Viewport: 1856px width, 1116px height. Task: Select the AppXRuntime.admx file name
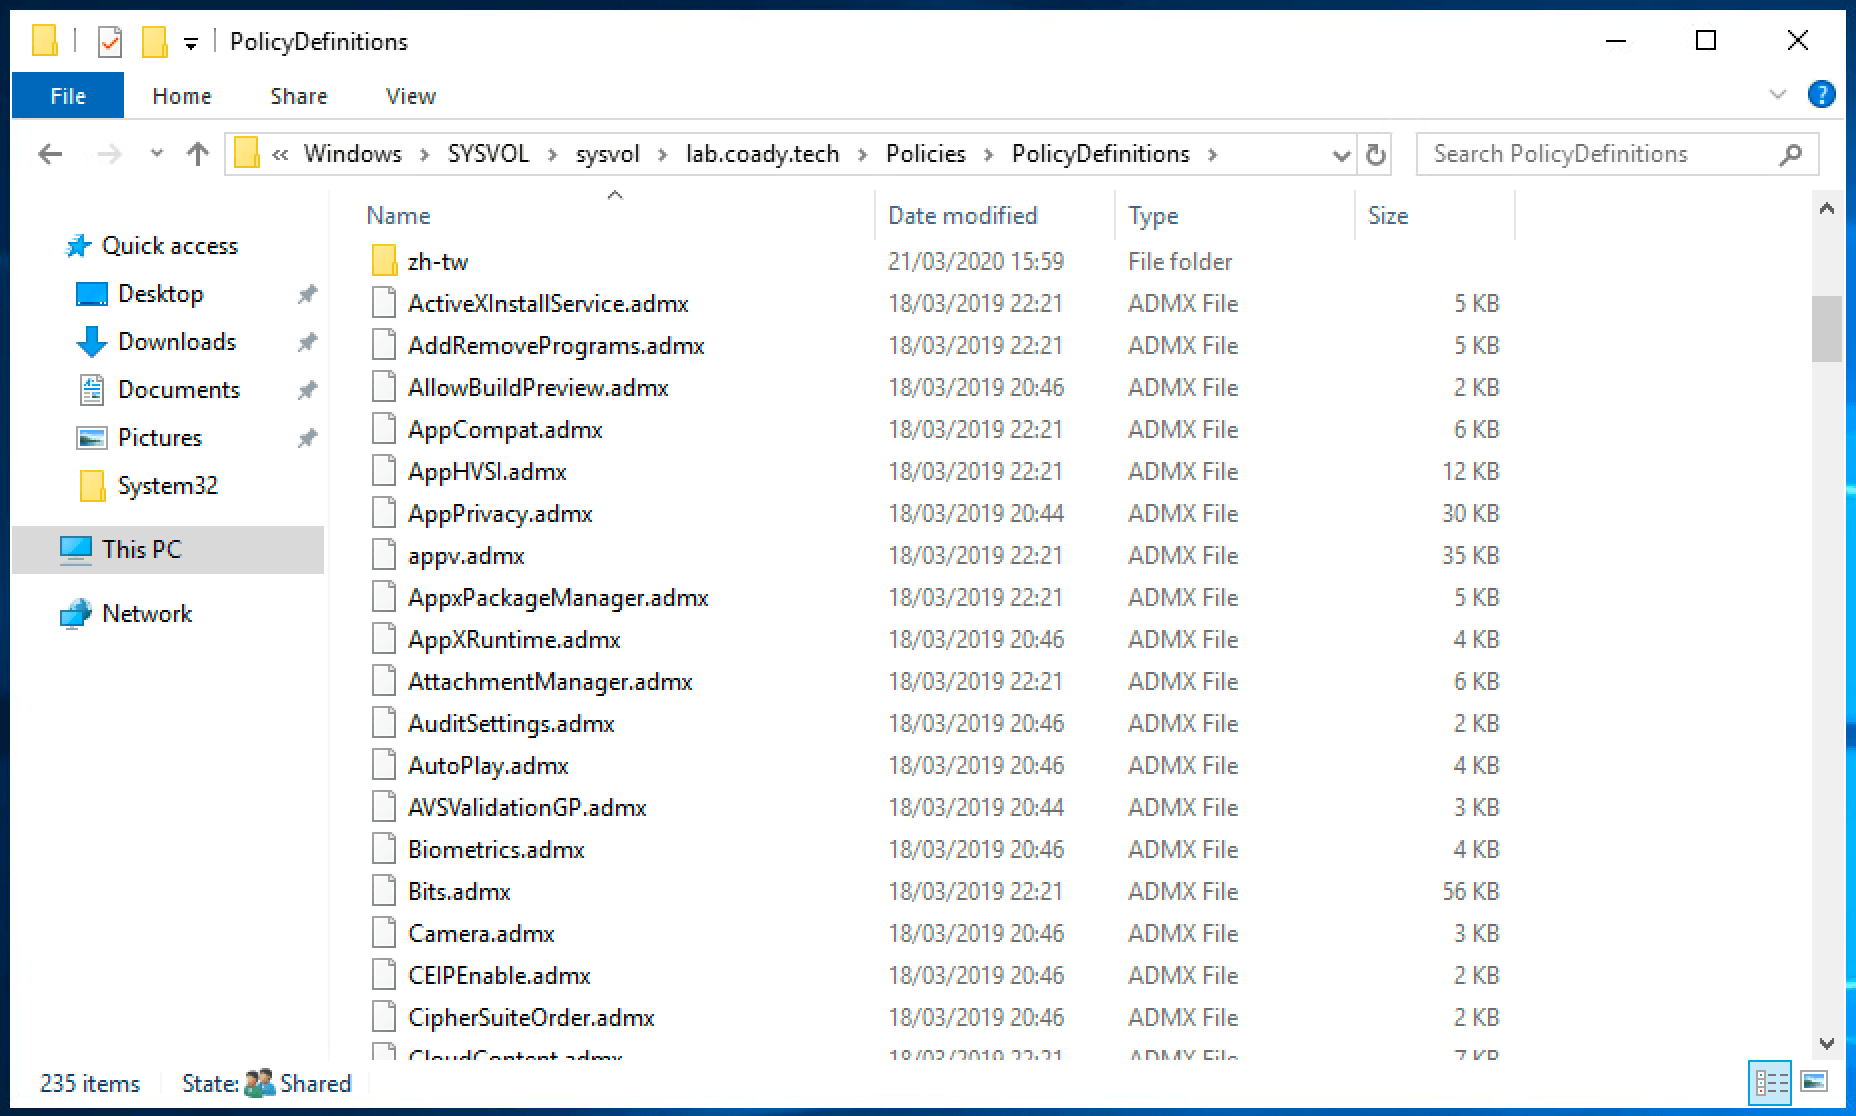514,640
